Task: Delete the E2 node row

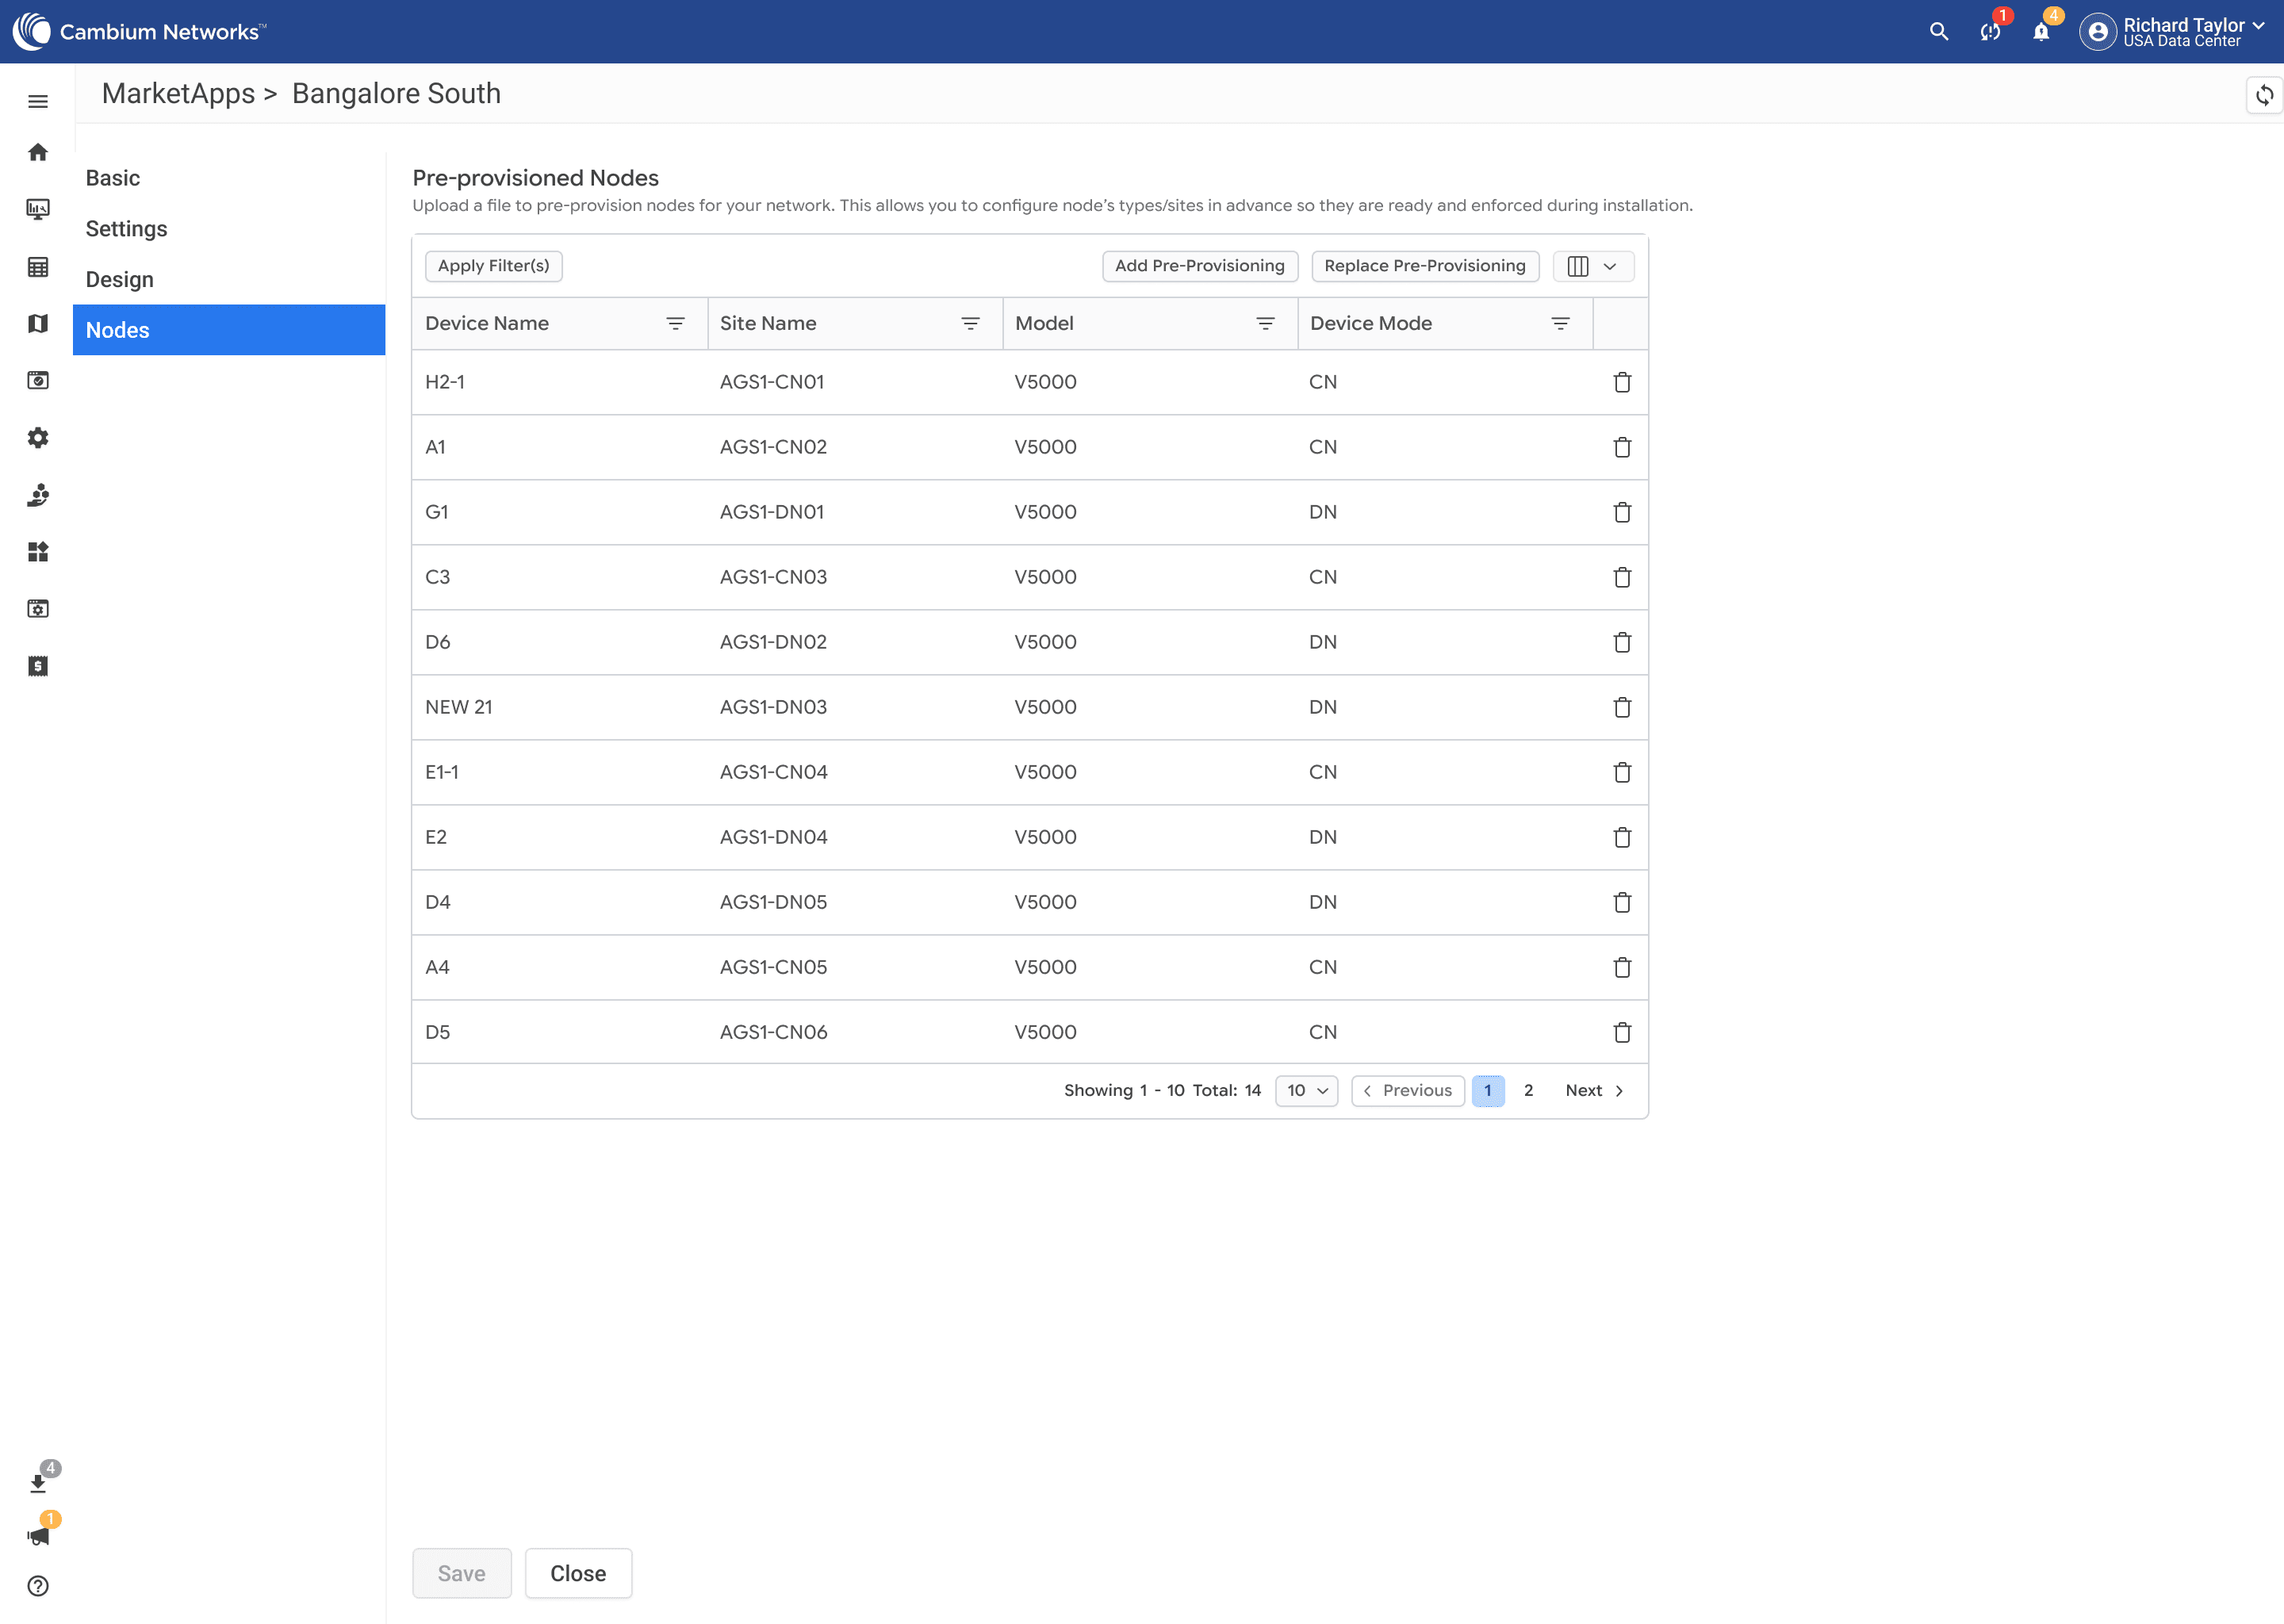Action: (1622, 837)
